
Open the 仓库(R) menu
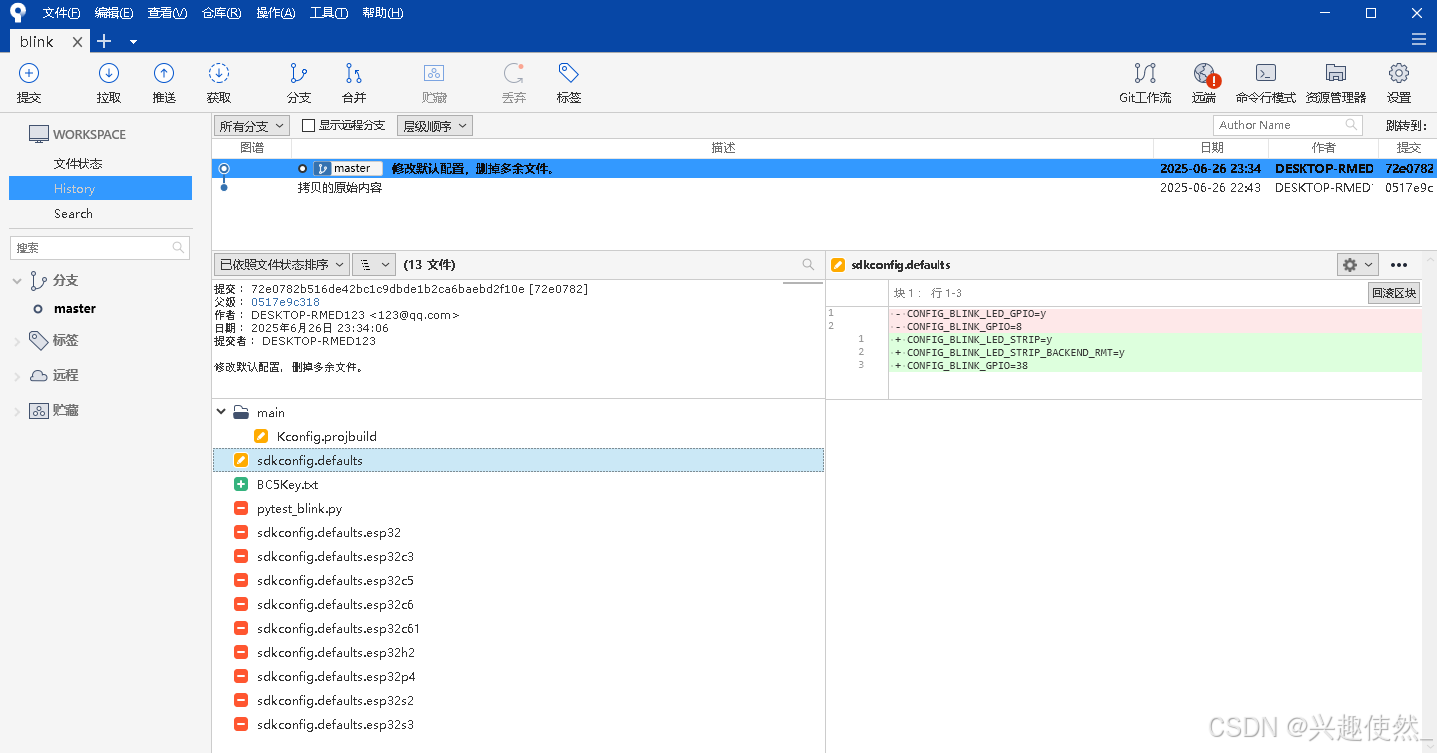click(221, 13)
